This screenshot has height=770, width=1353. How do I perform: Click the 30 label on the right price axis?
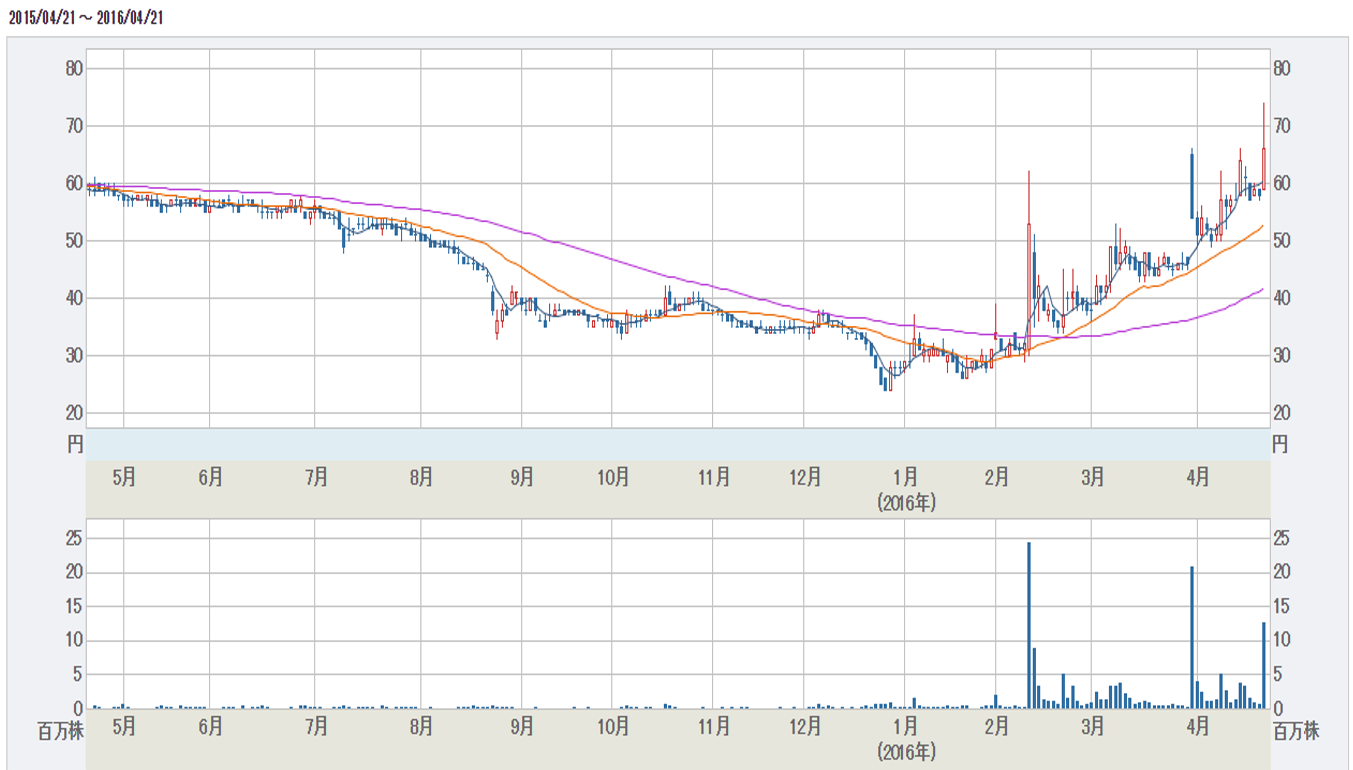(1281, 356)
